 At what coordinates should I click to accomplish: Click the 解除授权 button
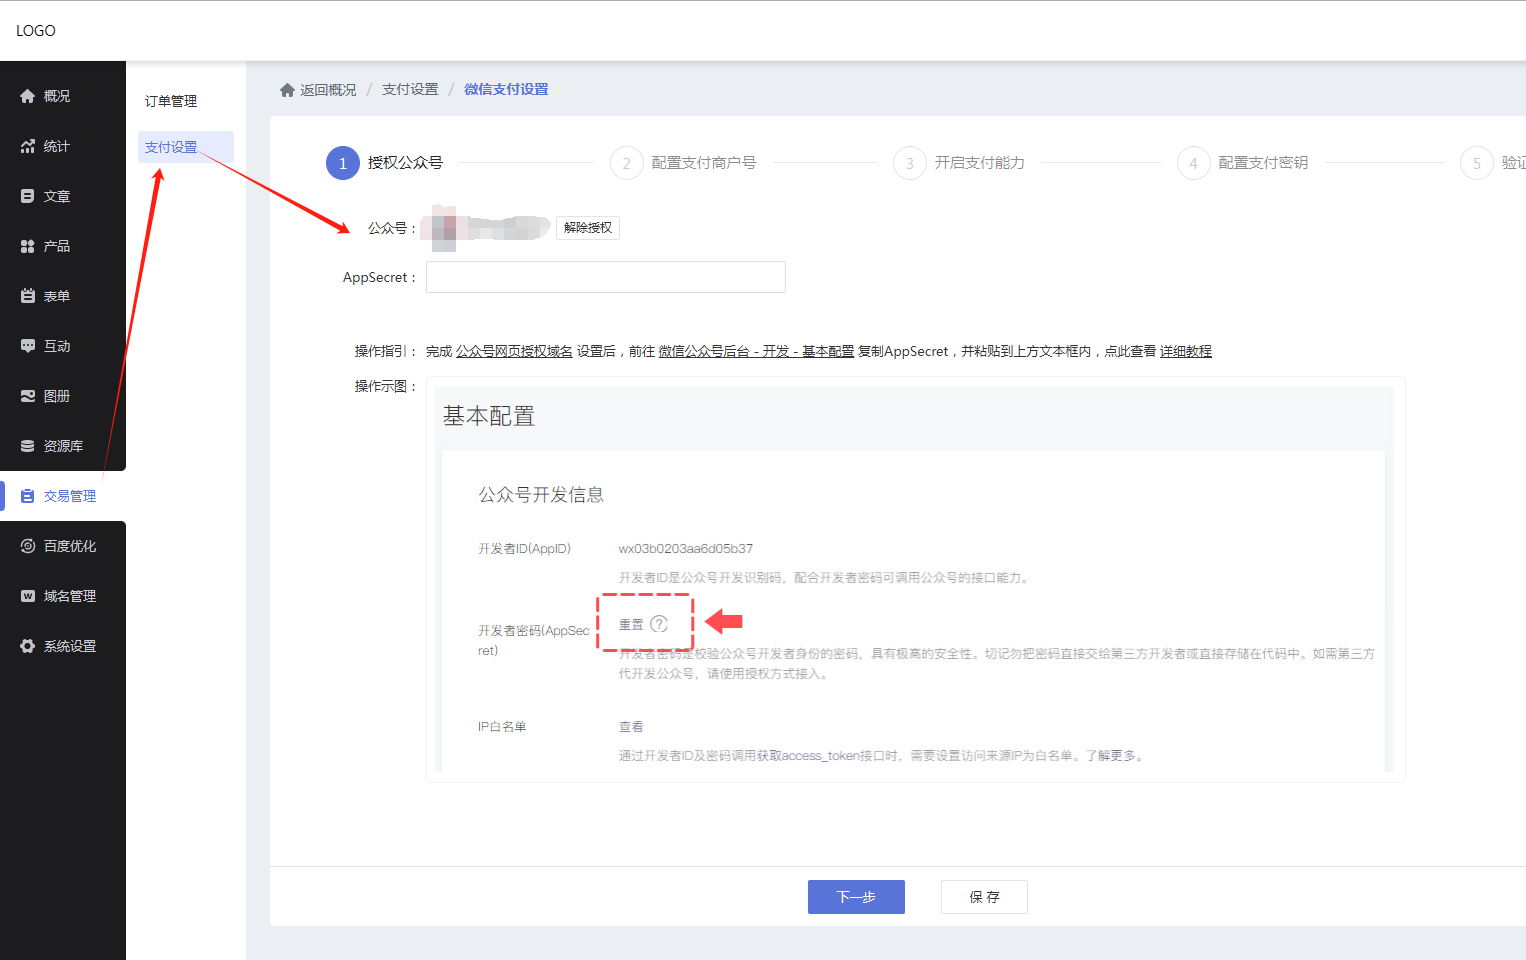(588, 228)
